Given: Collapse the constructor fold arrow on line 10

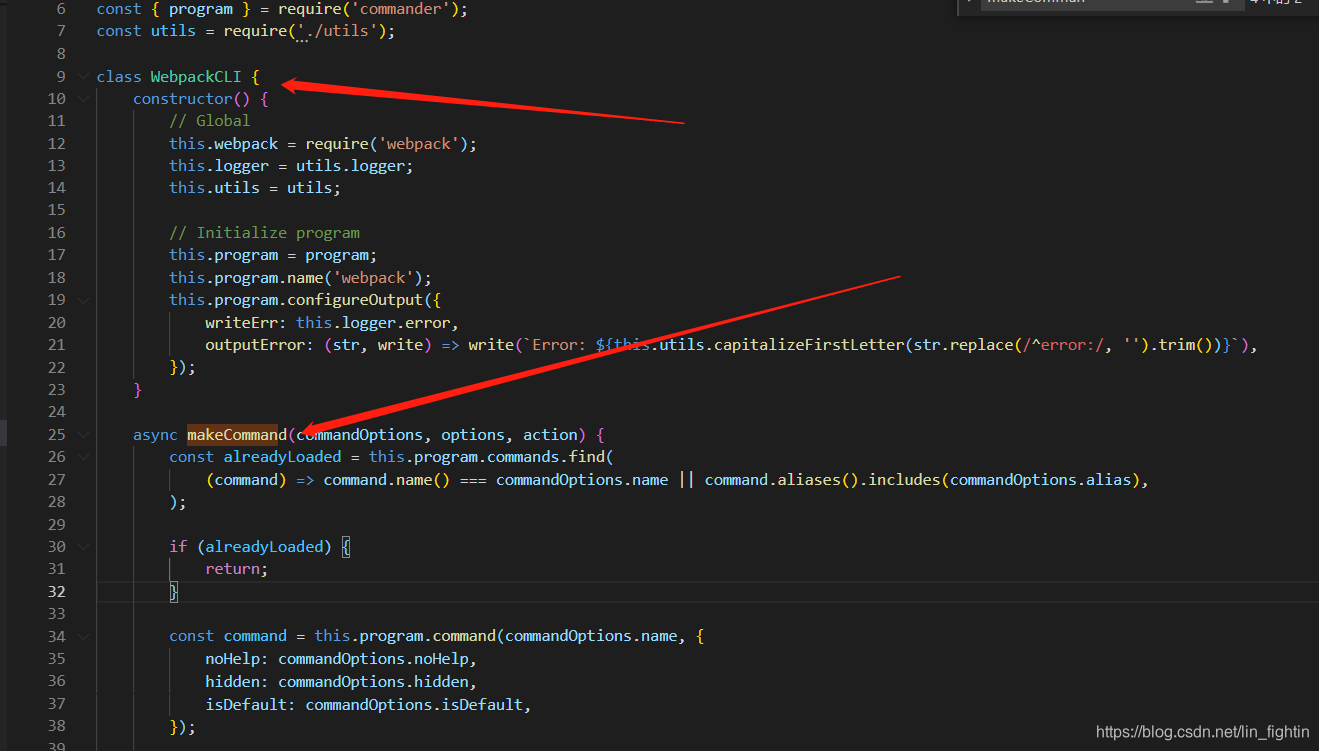Looking at the screenshot, I should pos(82,98).
